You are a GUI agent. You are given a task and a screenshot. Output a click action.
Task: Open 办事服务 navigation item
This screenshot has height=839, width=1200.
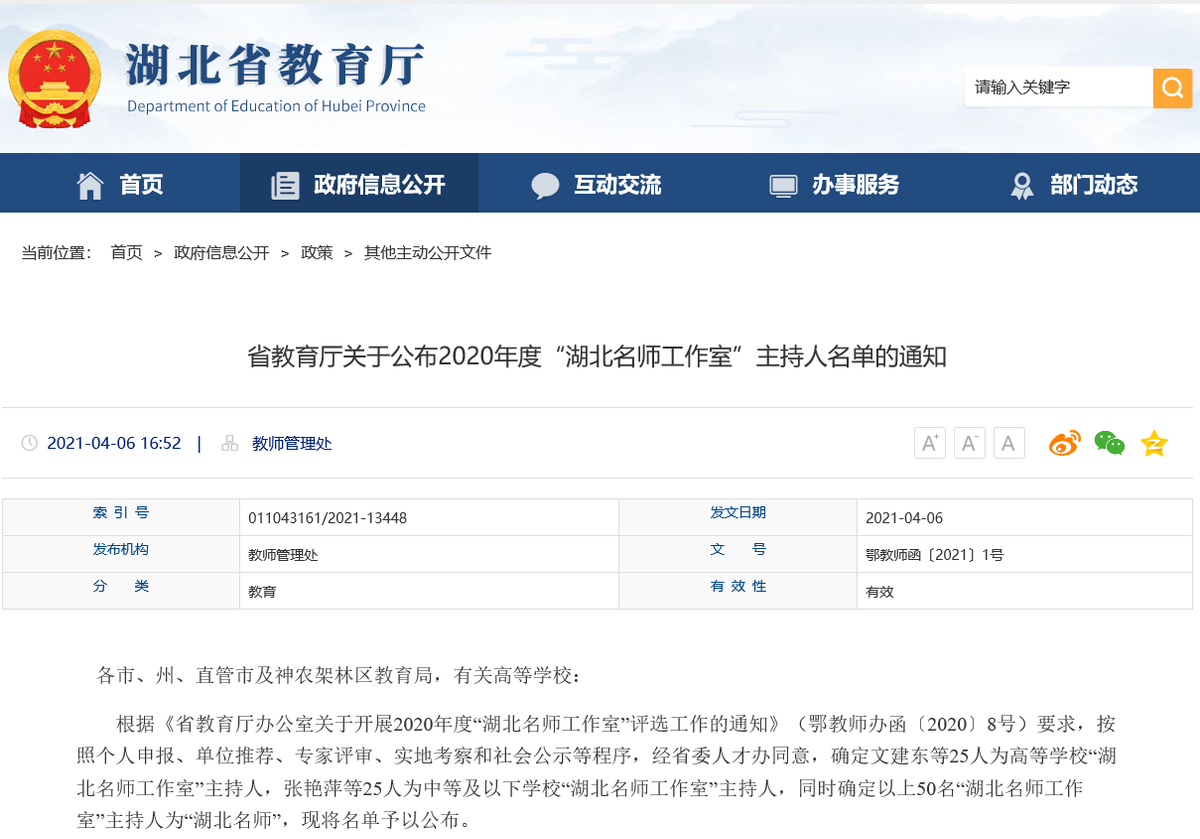click(x=835, y=184)
